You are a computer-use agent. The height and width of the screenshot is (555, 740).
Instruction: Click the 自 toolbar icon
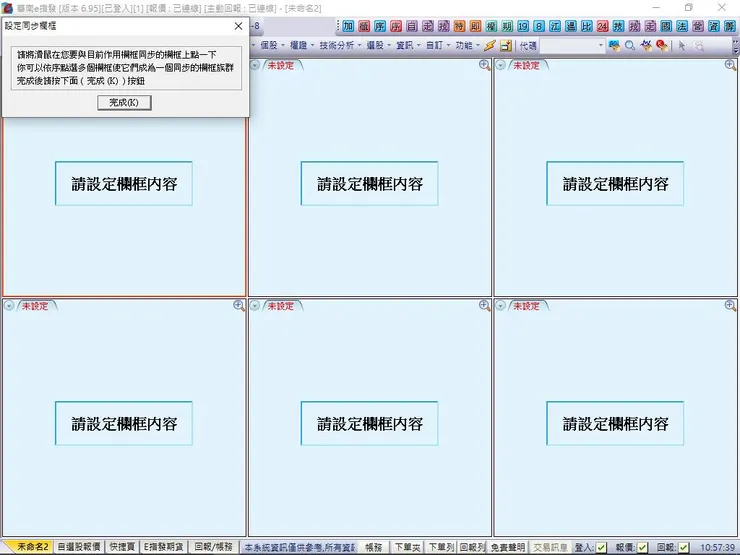[x=412, y=26]
